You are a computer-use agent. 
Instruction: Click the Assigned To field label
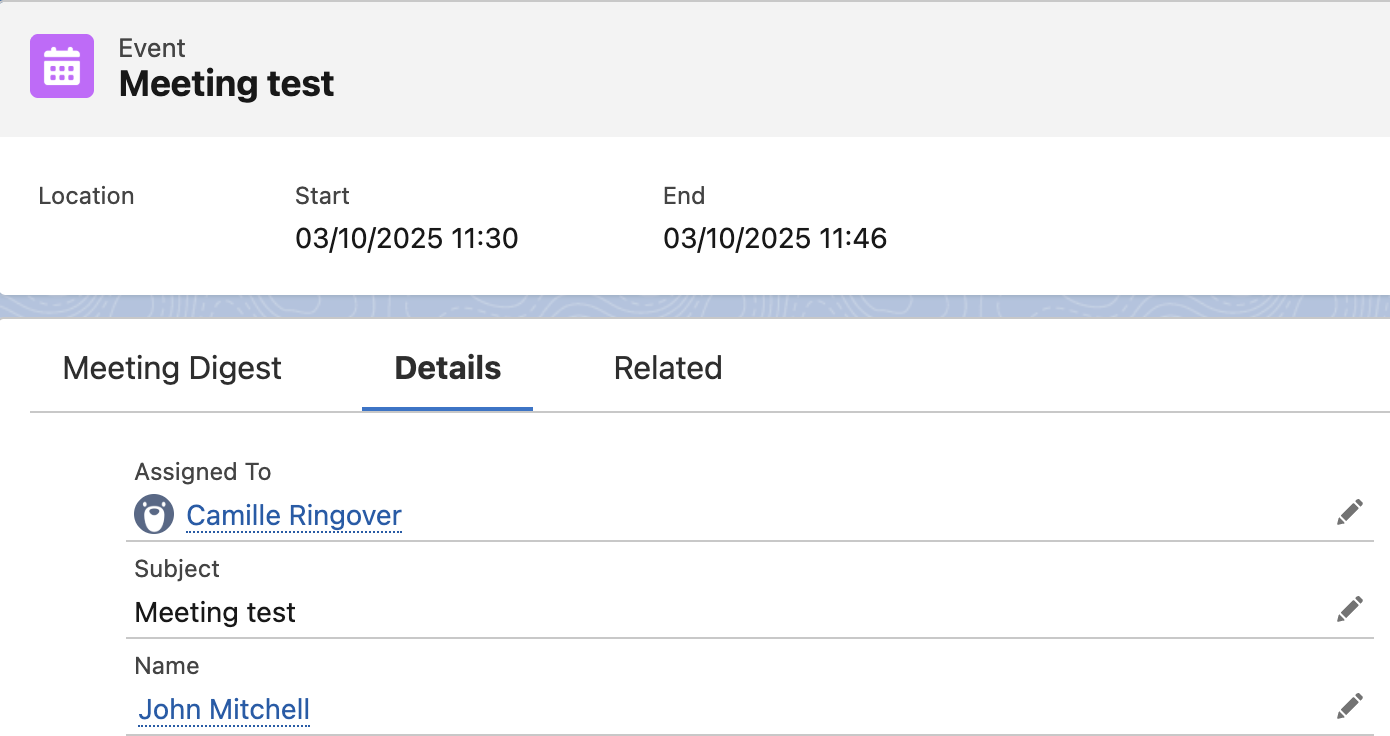click(x=203, y=472)
